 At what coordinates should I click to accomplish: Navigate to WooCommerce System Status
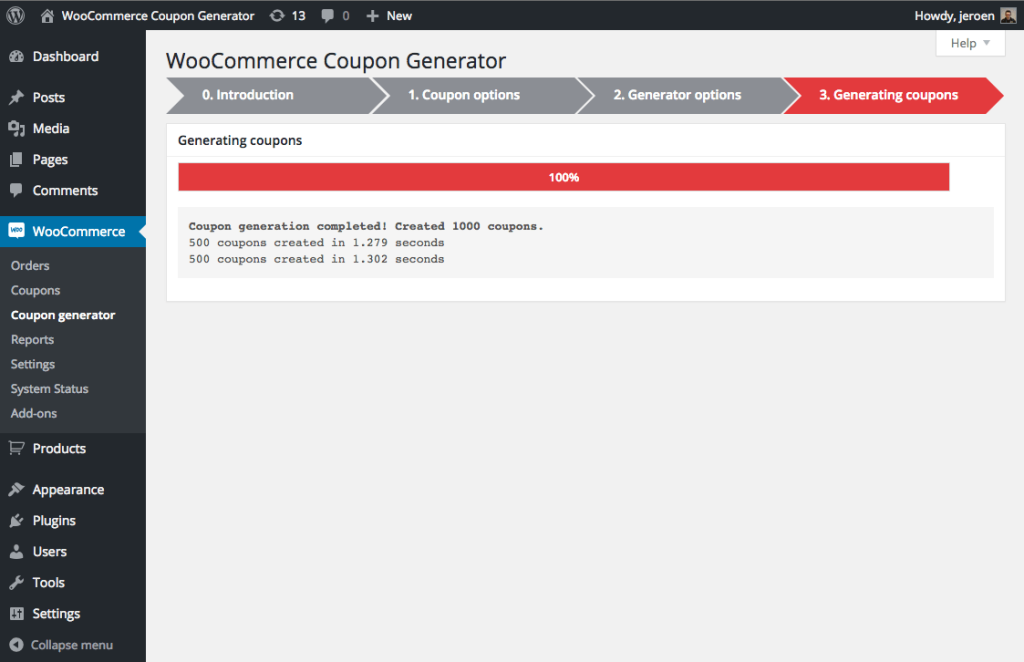click(x=47, y=388)
